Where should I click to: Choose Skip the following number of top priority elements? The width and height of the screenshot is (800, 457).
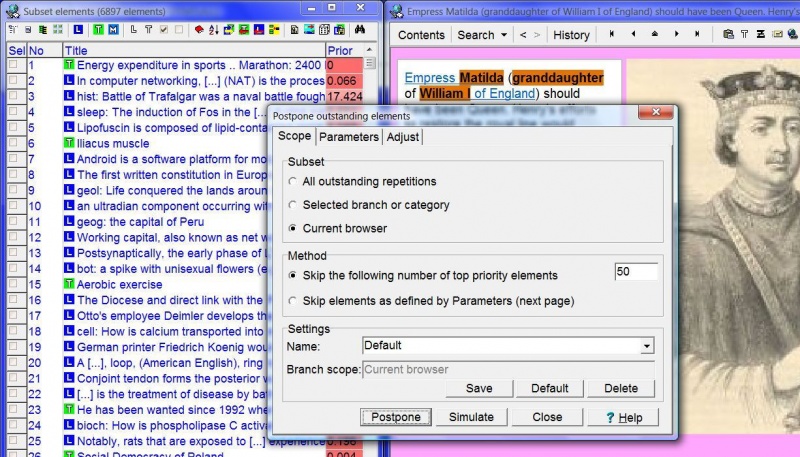[292, 275]
